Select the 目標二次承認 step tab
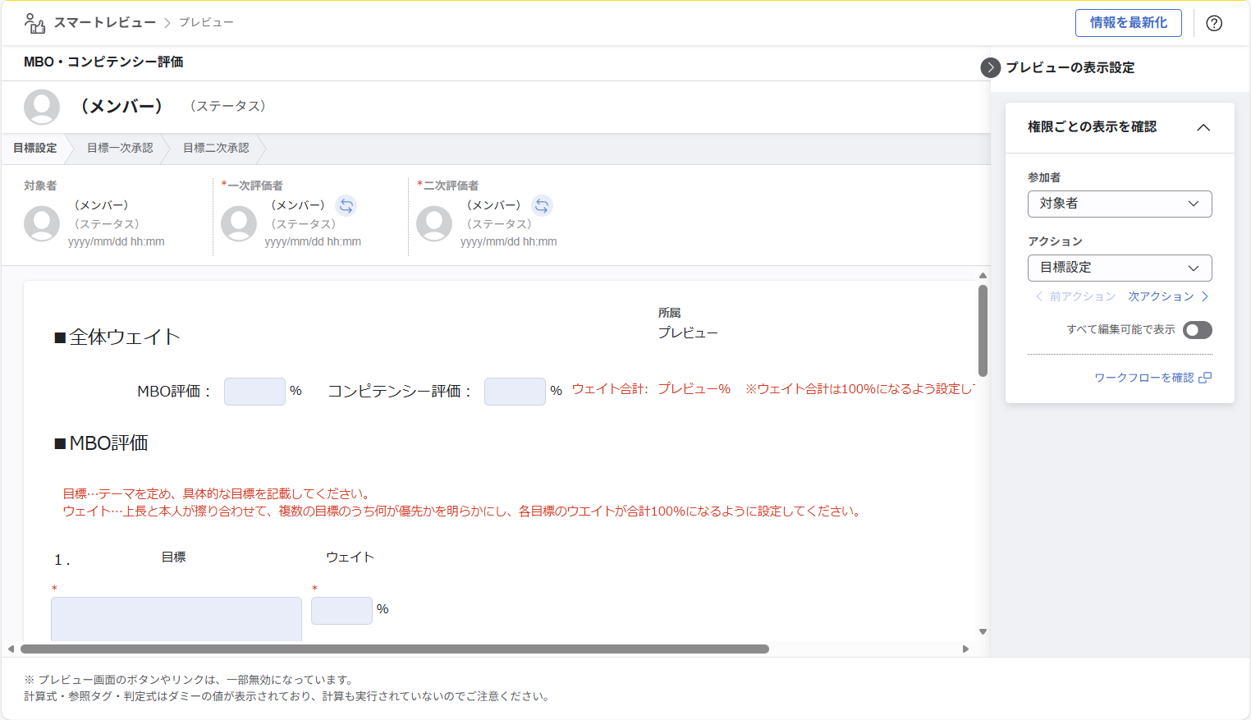1251x720 pixels. [x=216, y=148]
